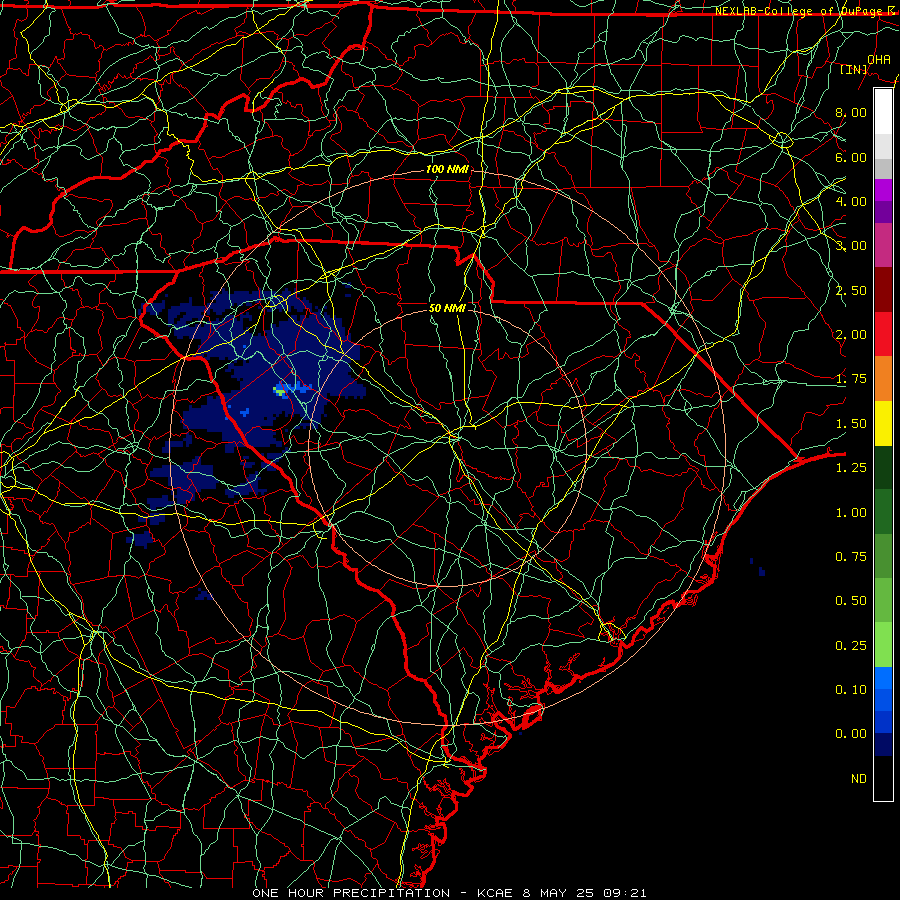Click the "0.50" legend value
Image resolution: width=900 pixels, height=900 pixels.
[851, 601]
